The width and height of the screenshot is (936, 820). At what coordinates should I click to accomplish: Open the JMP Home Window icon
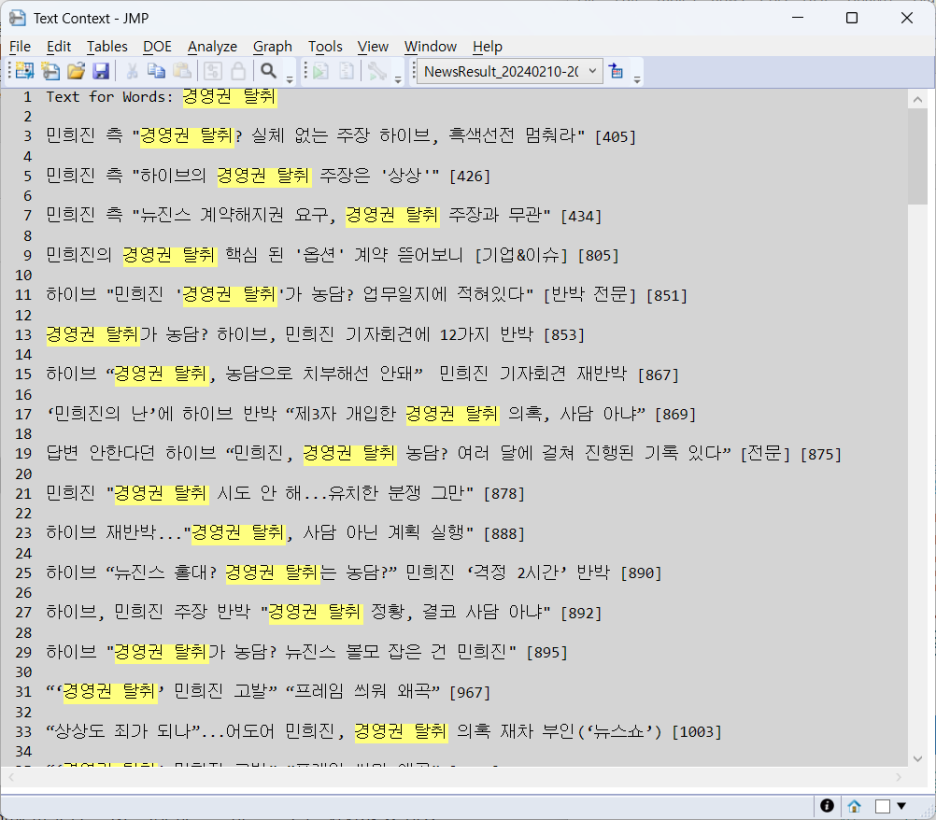[x=854, y=806]
